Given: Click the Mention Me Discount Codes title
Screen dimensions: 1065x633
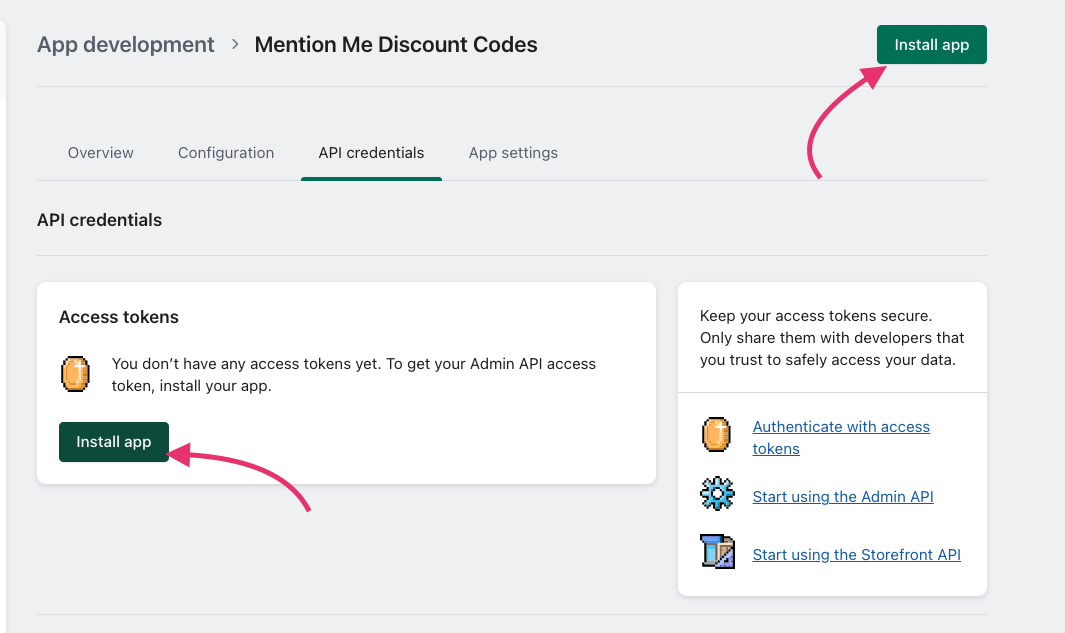Looking at the screenshot, I should pyautogui.click(x=396, y=45).
